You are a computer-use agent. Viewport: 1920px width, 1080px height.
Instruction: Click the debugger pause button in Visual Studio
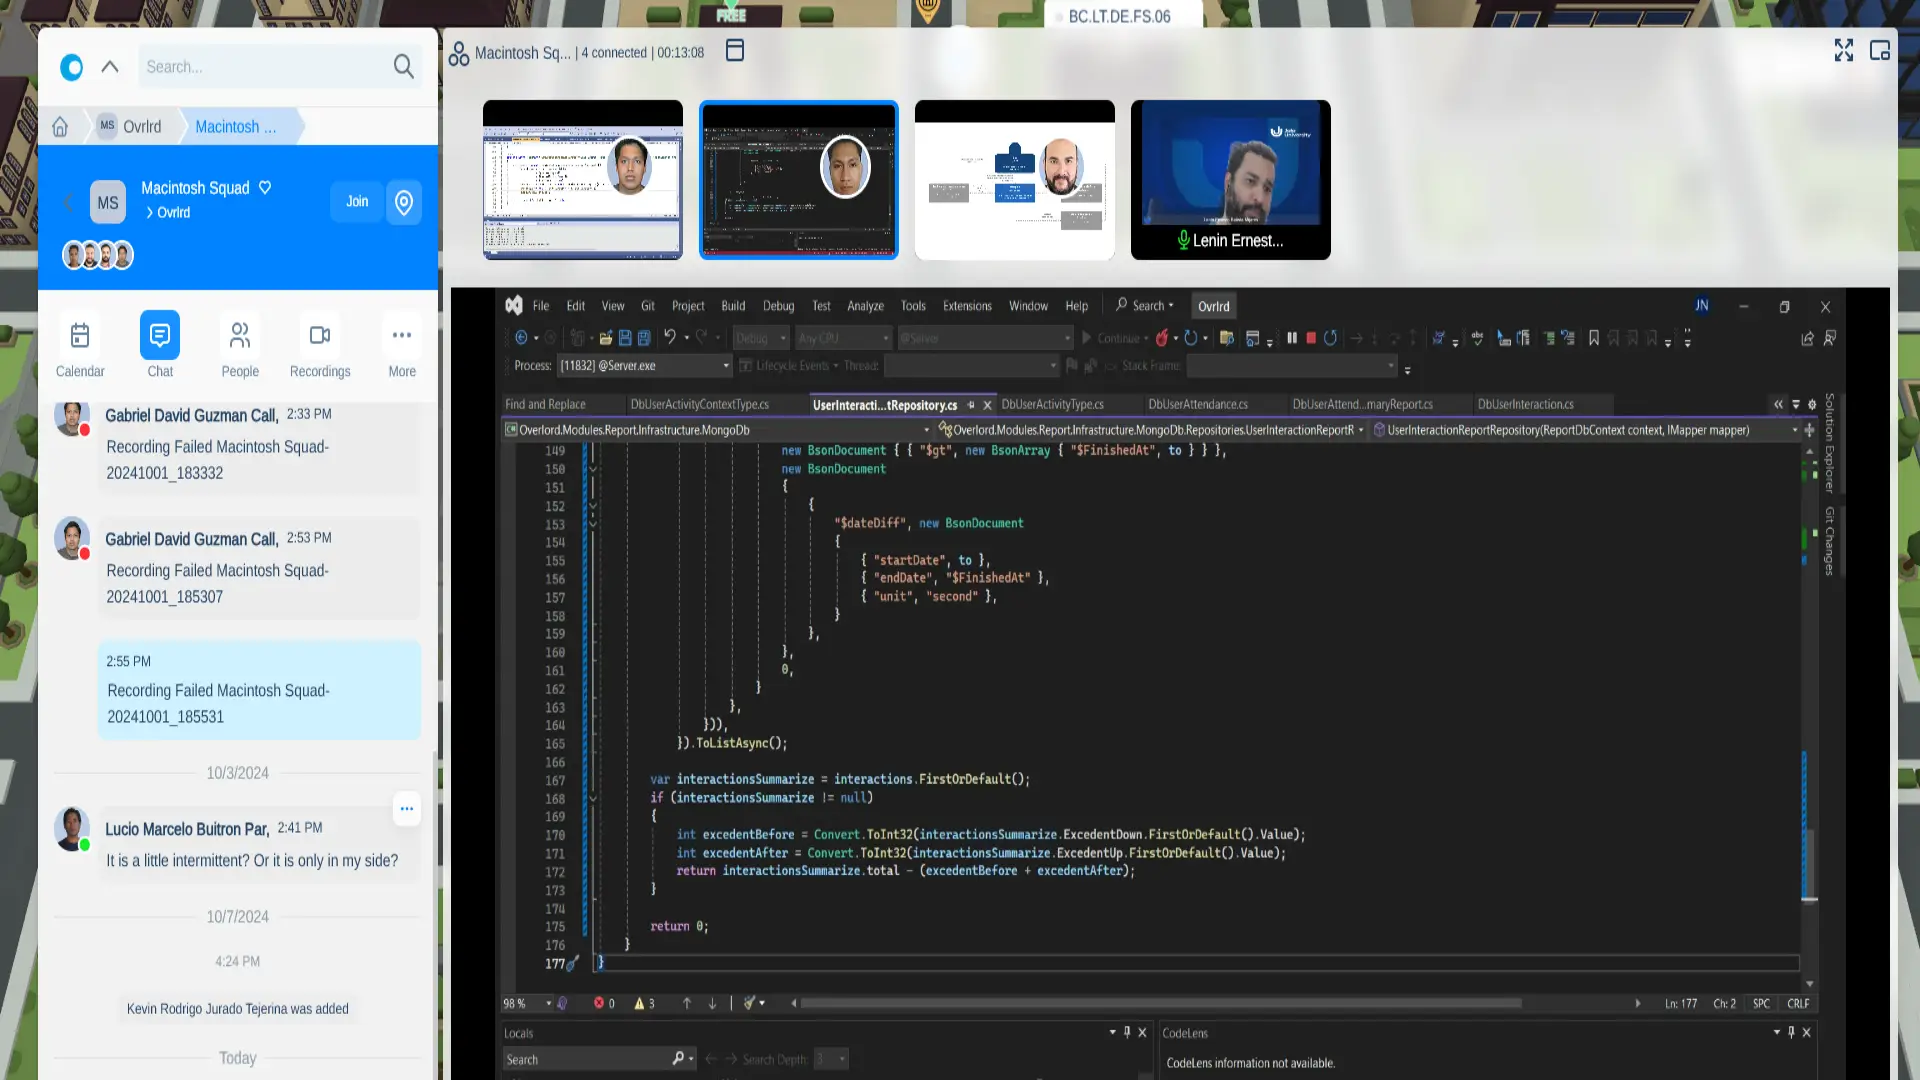1292,339
